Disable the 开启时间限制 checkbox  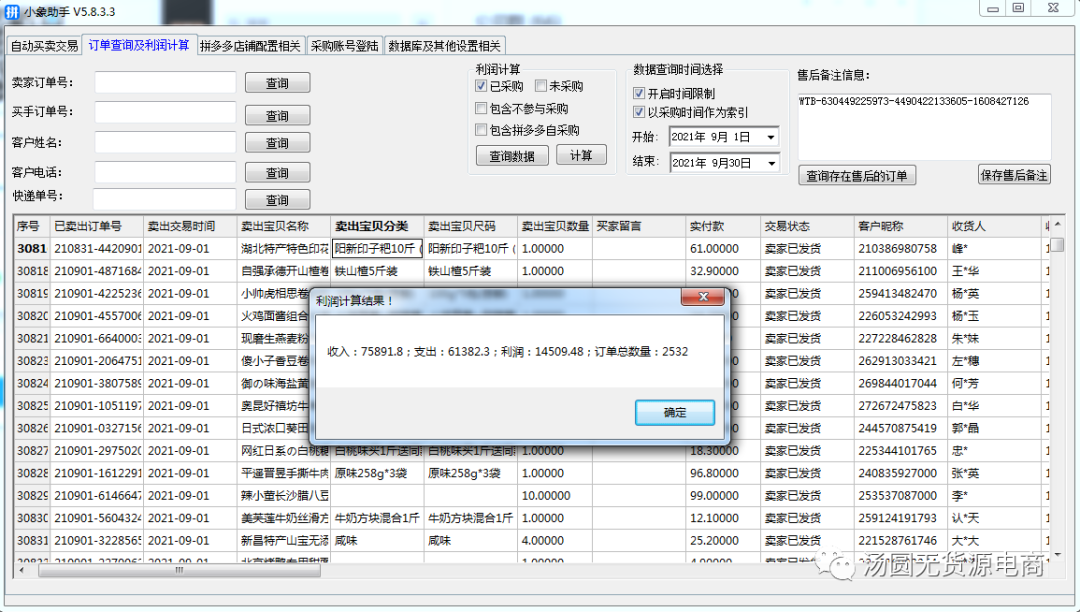pos(638,94)
